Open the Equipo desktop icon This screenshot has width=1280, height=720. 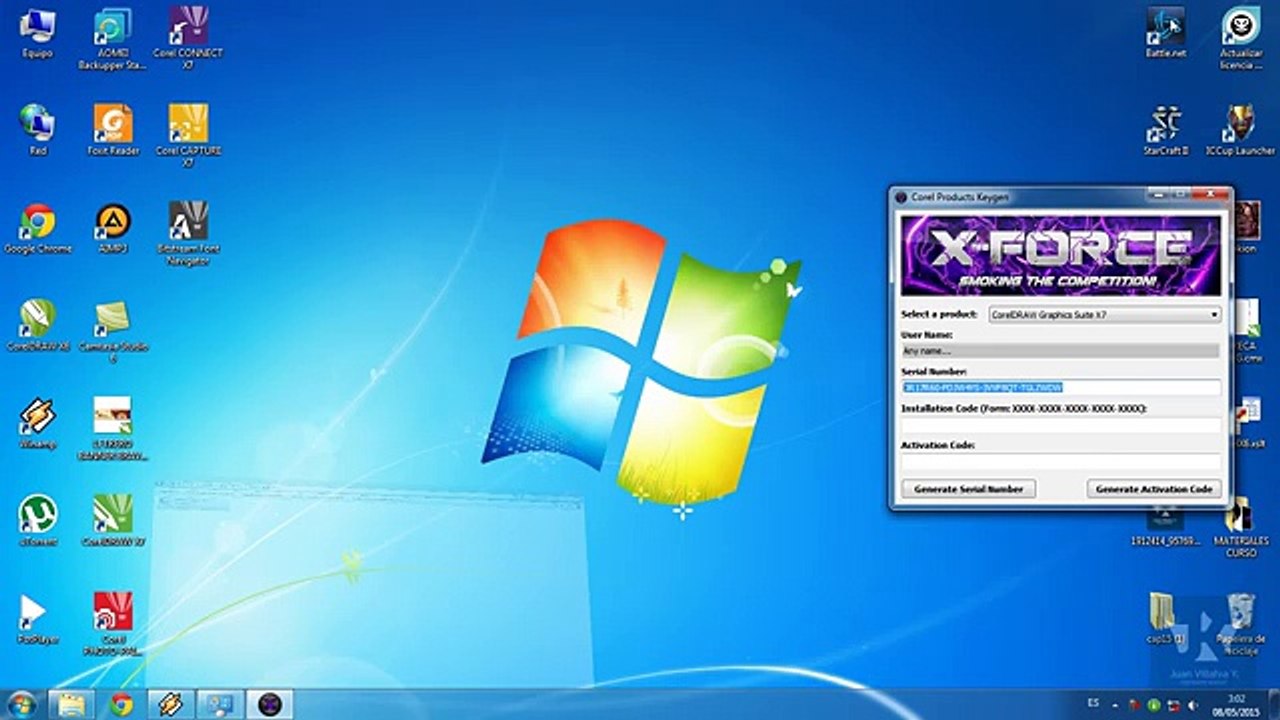point(37,33)
